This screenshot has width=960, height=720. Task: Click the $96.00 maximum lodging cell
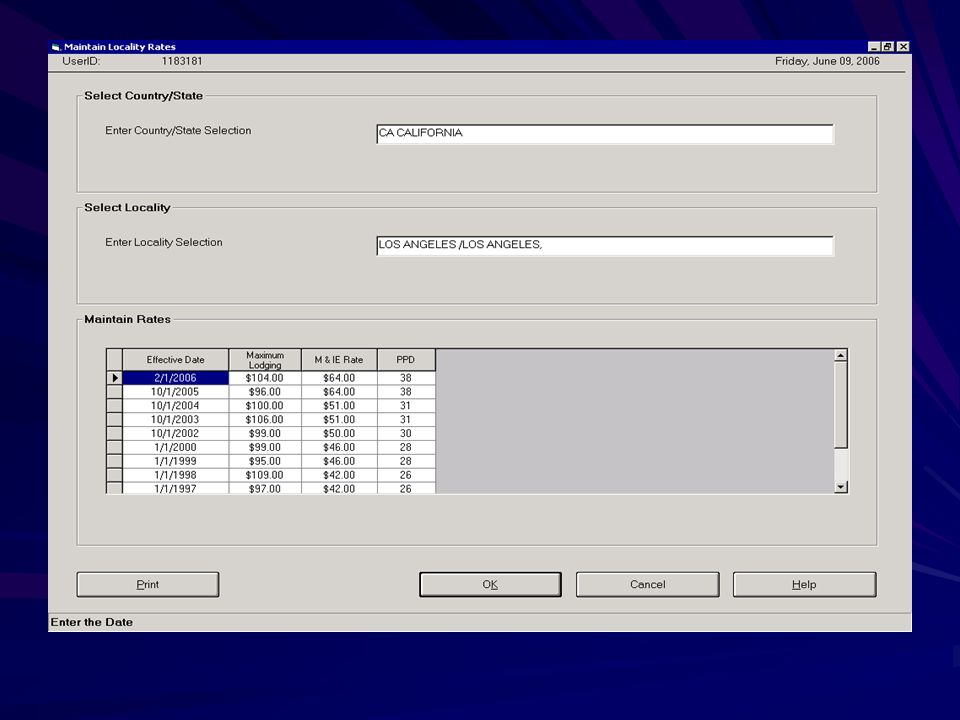click(x=265, y=392)
